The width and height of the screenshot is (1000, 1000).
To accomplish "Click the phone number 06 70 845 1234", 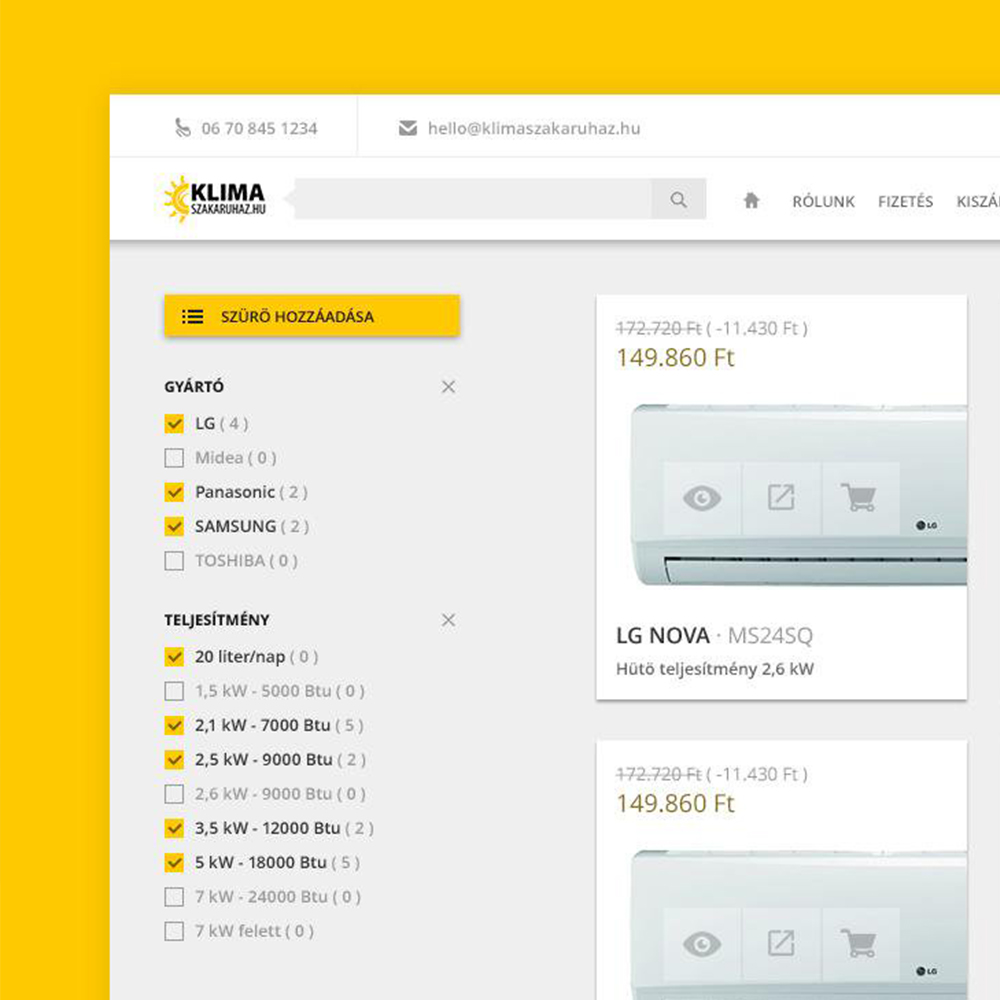I will [259, 128].
